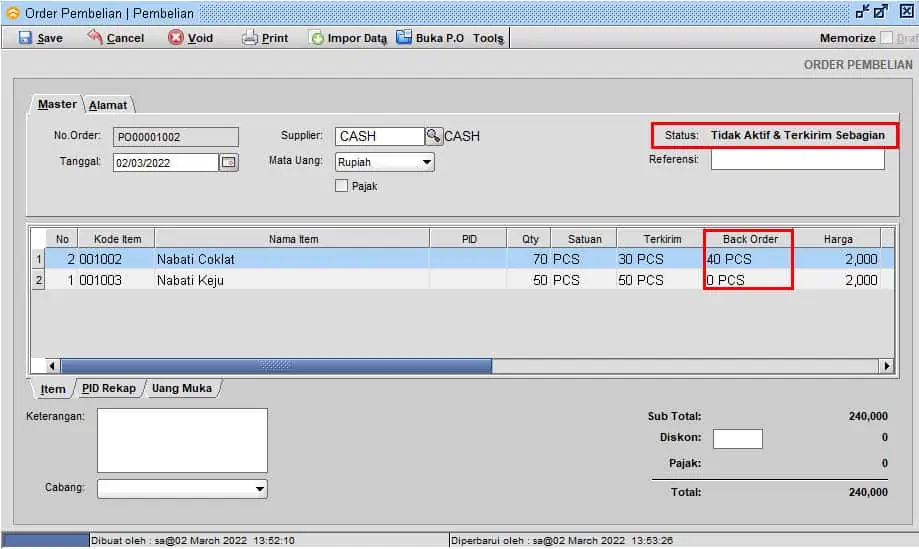This screenshot has width=919, height=549.
Task: Click the restore-down window icon
Action: tap(862, 11)
